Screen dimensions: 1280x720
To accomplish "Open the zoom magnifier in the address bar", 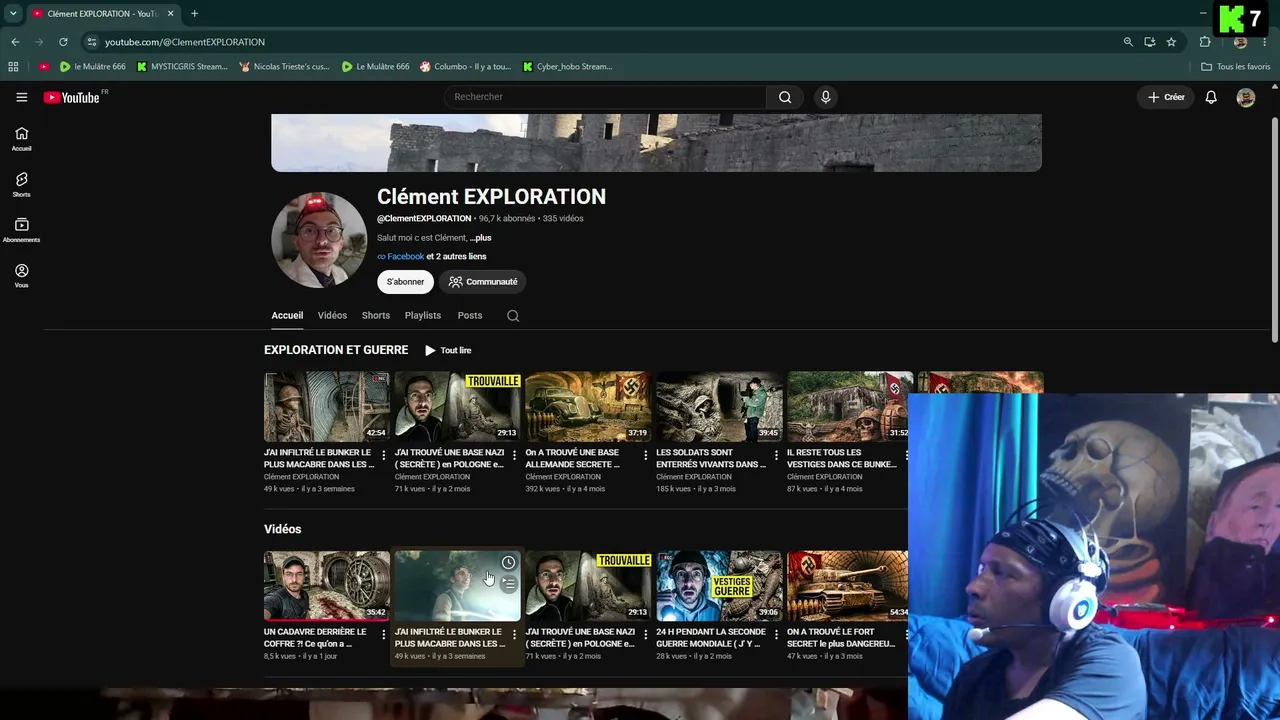I will point(1128,42).
